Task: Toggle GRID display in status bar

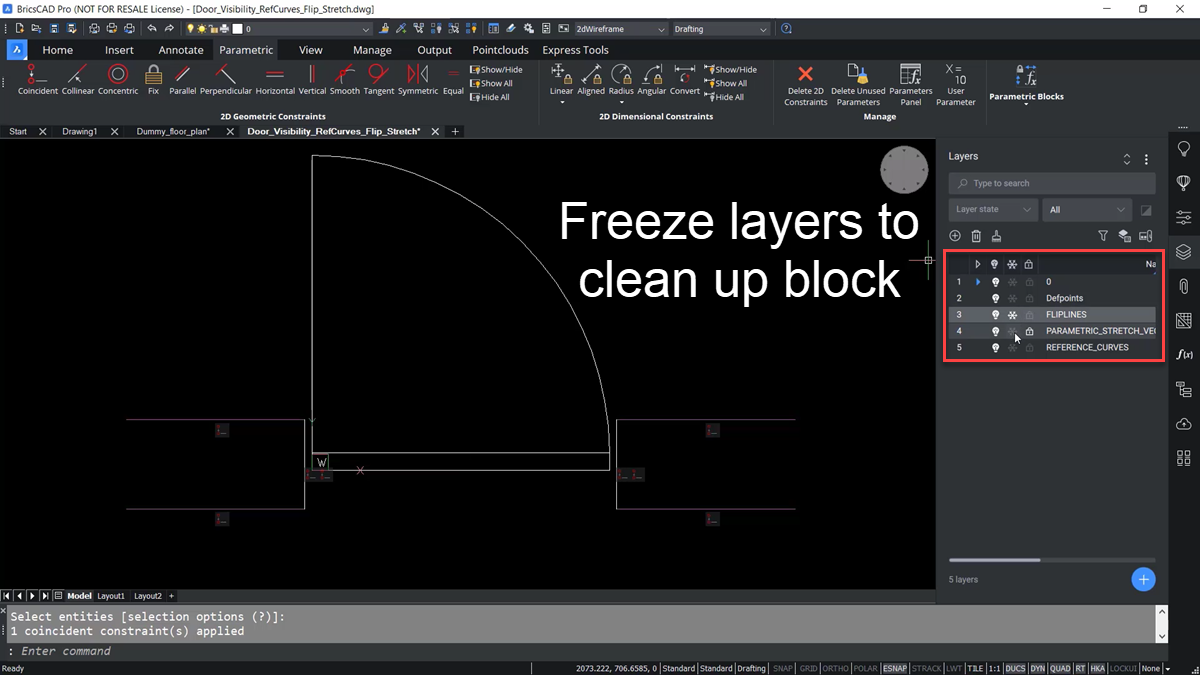Action: click(x=808, y=668)
